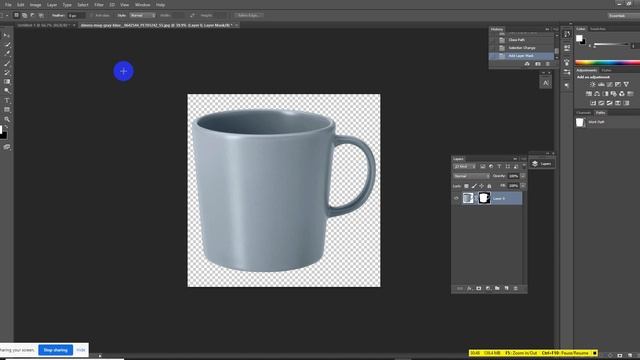The width and height of the screenshot is (640, 360).
Task: Add an Exposure adjustment
Action: click(x=618, y=84)
